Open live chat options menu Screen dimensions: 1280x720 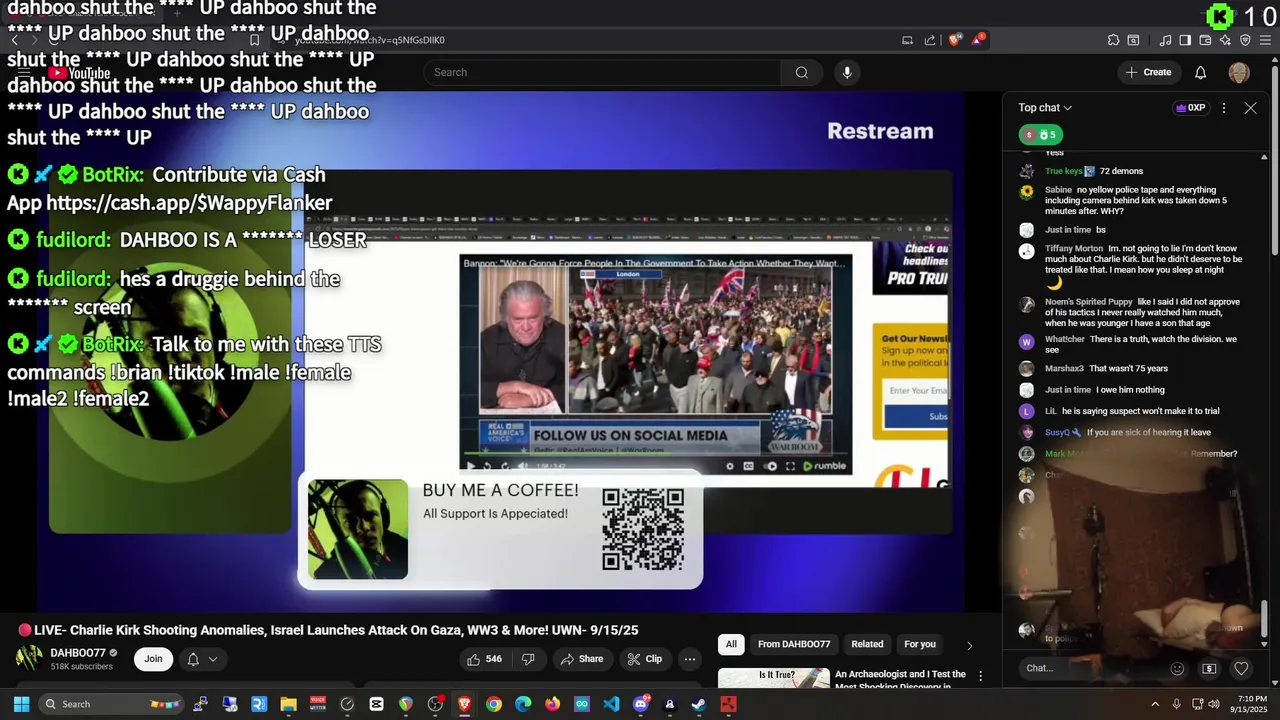point(1224,108)
